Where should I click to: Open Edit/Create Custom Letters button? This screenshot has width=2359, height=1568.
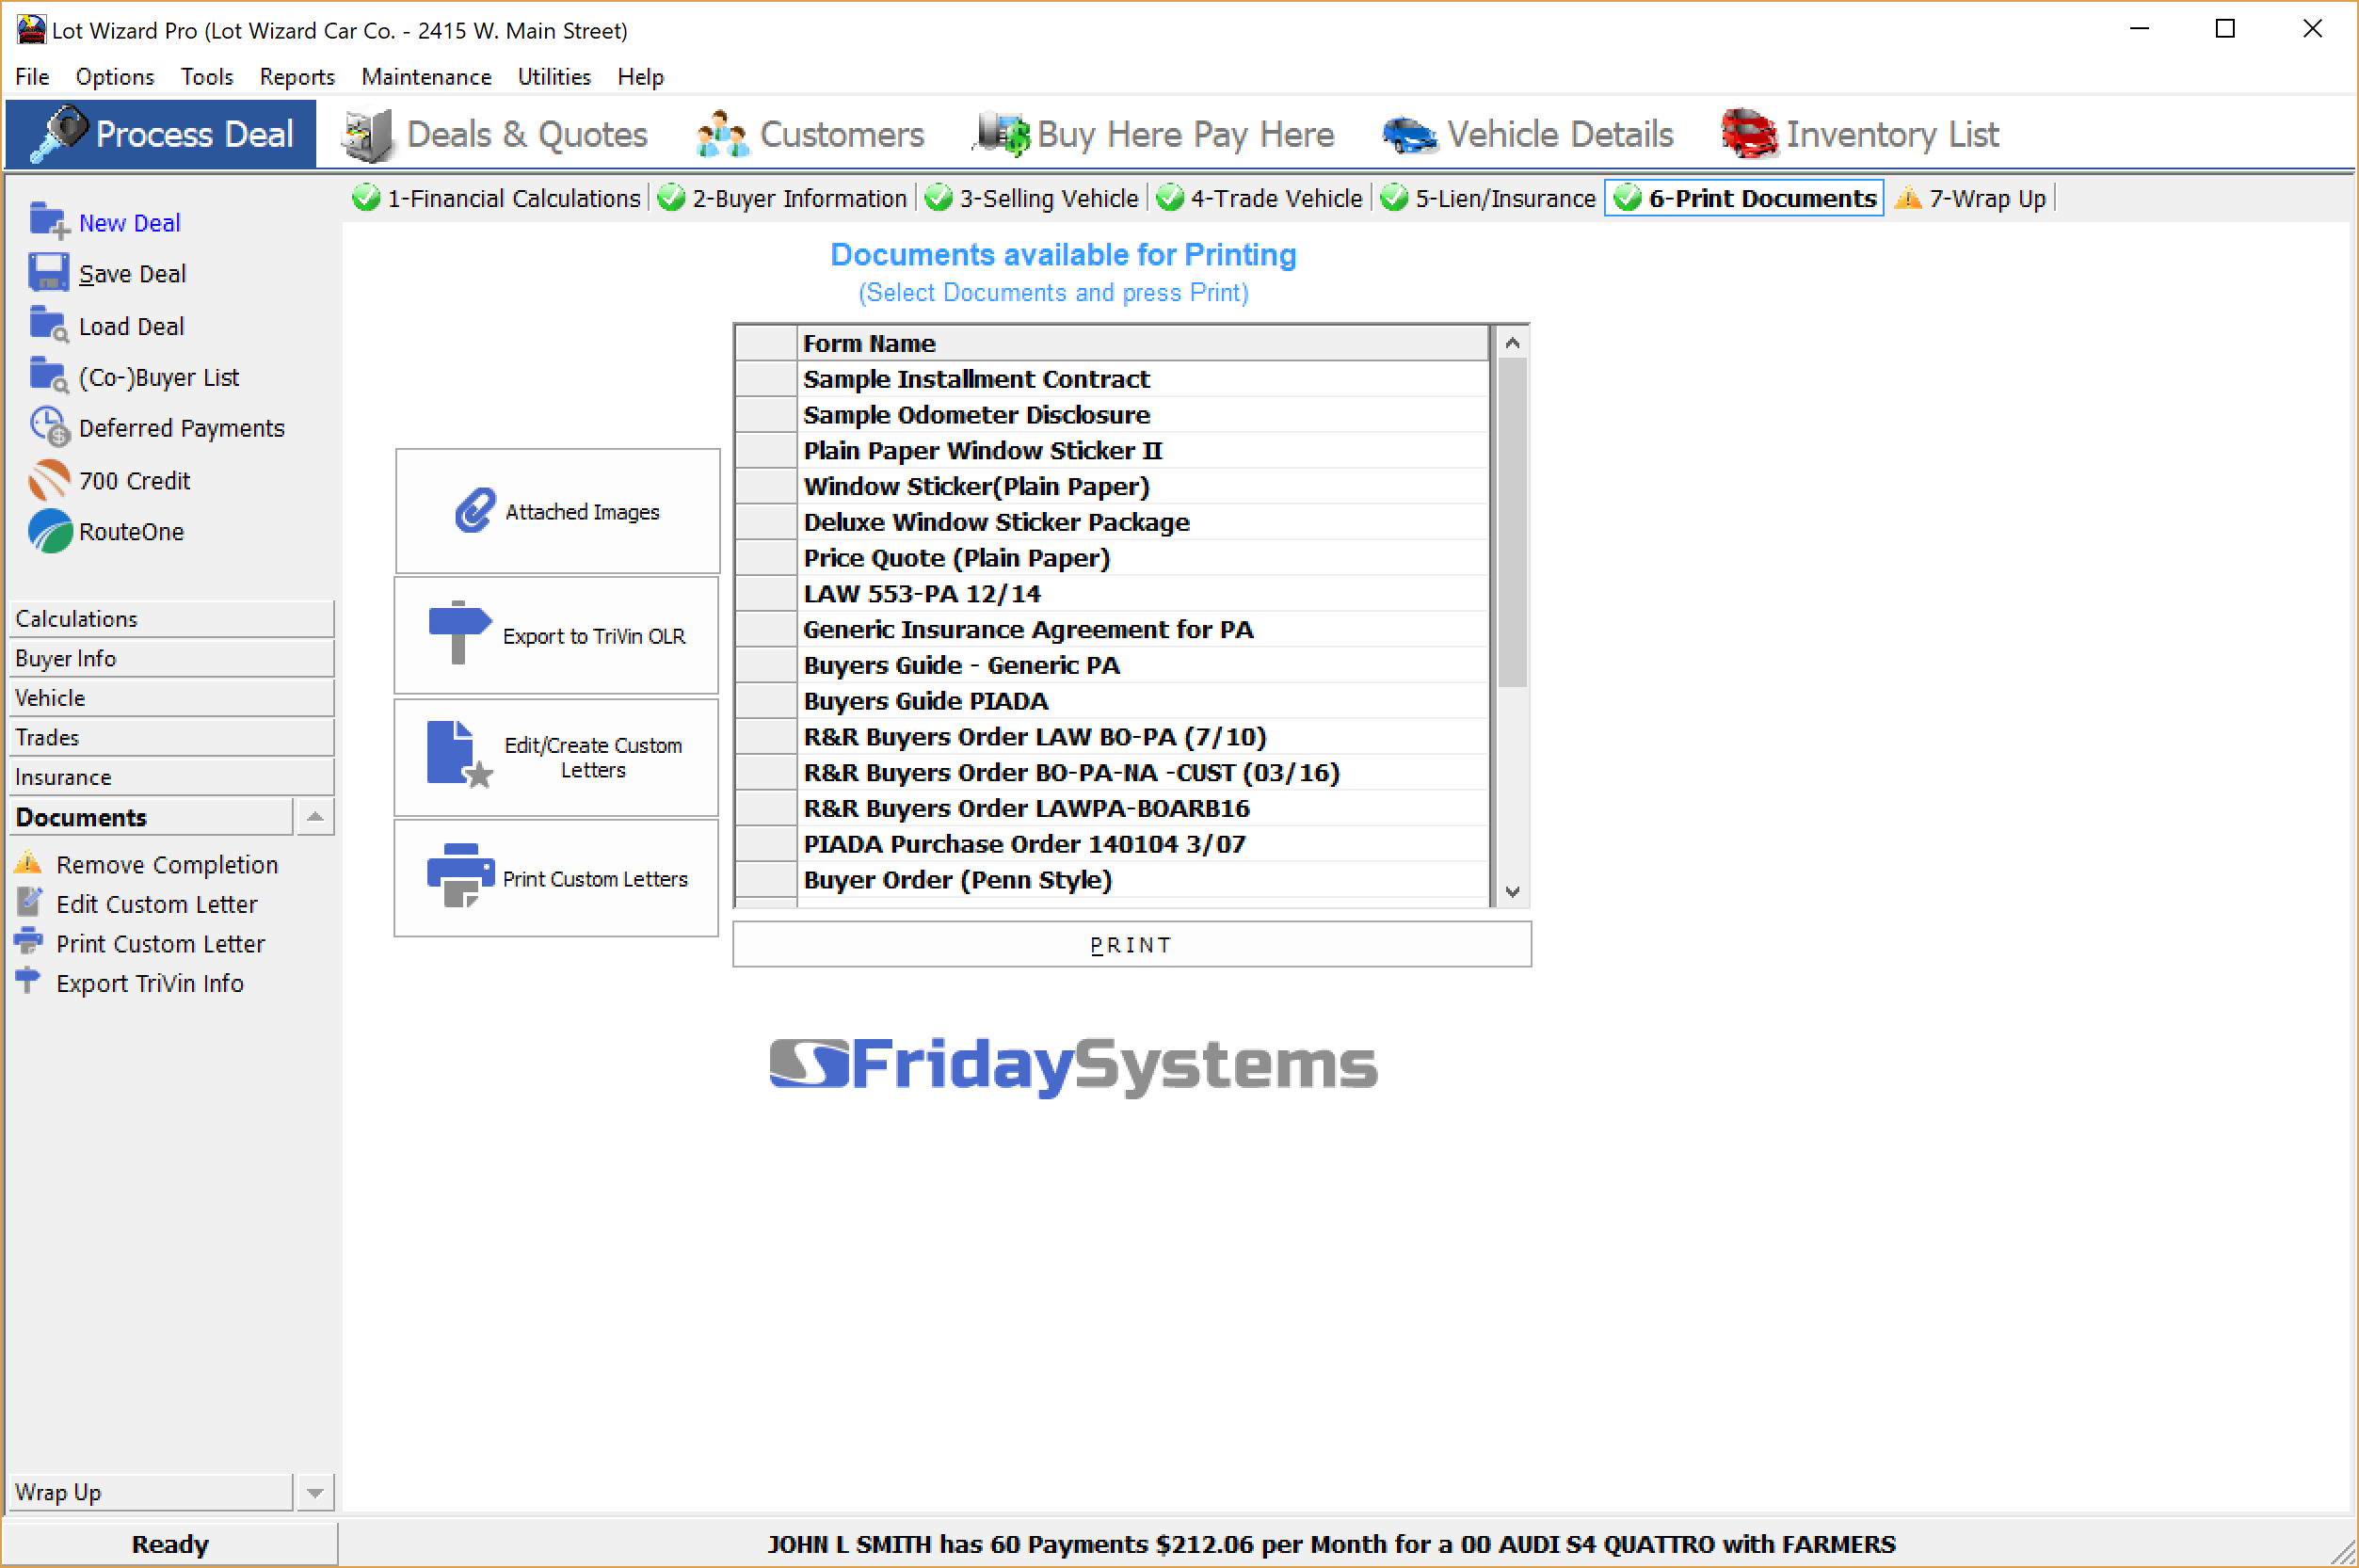[557, 757]
